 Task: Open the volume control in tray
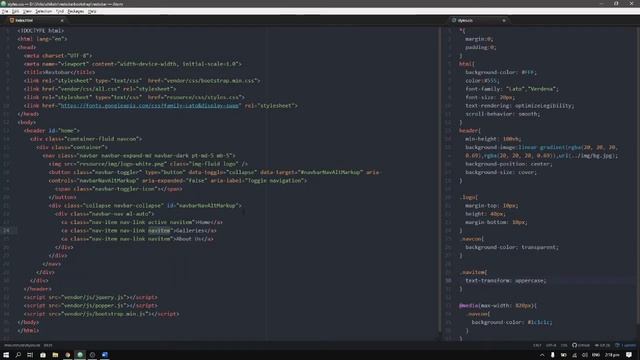[585, 355]
